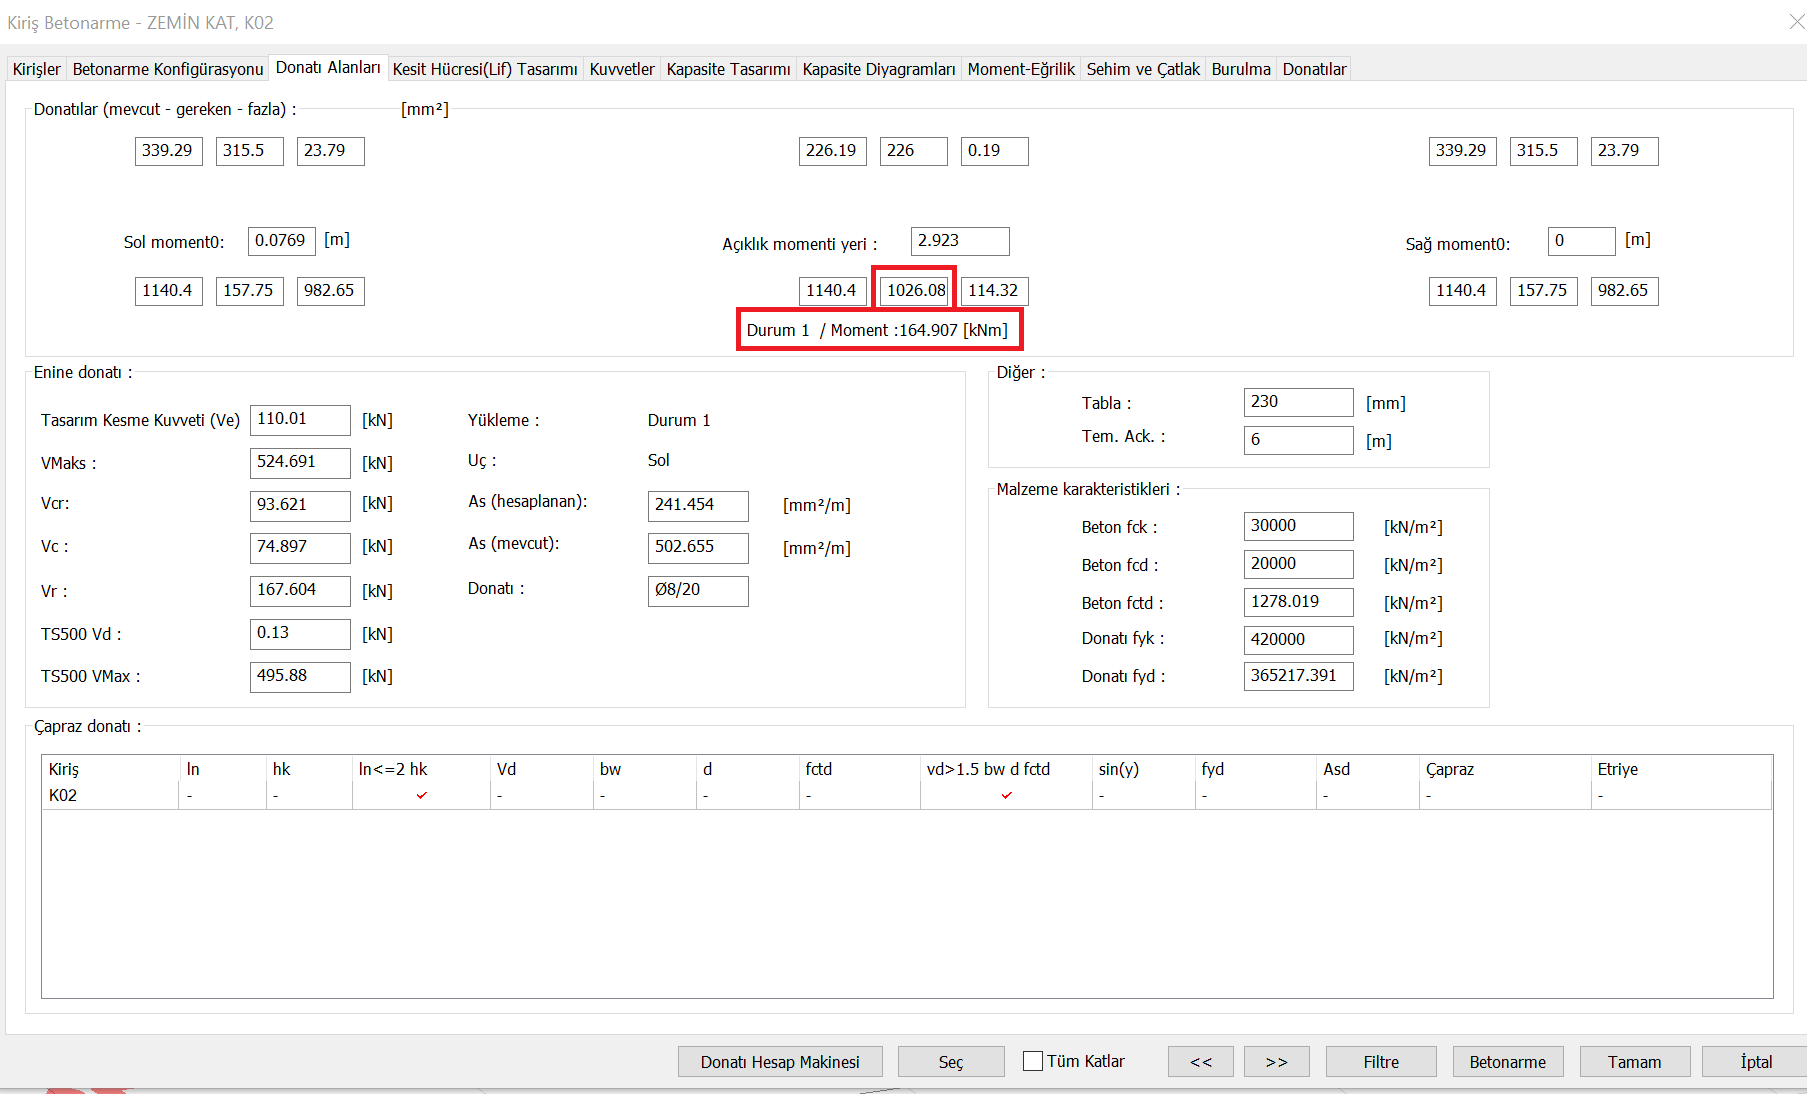Click the Betonarme button
Viewport: 1815px width, 1094px height.
pyautogui.click(x=1507, y=1061)
